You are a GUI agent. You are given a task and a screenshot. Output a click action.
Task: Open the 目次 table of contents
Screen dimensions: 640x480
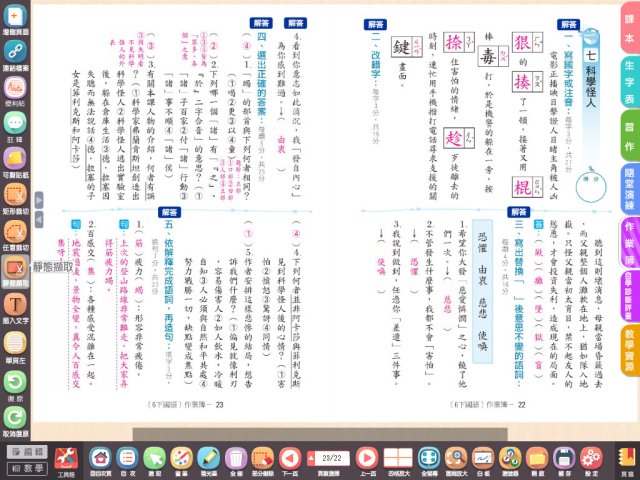click(127, 456)
